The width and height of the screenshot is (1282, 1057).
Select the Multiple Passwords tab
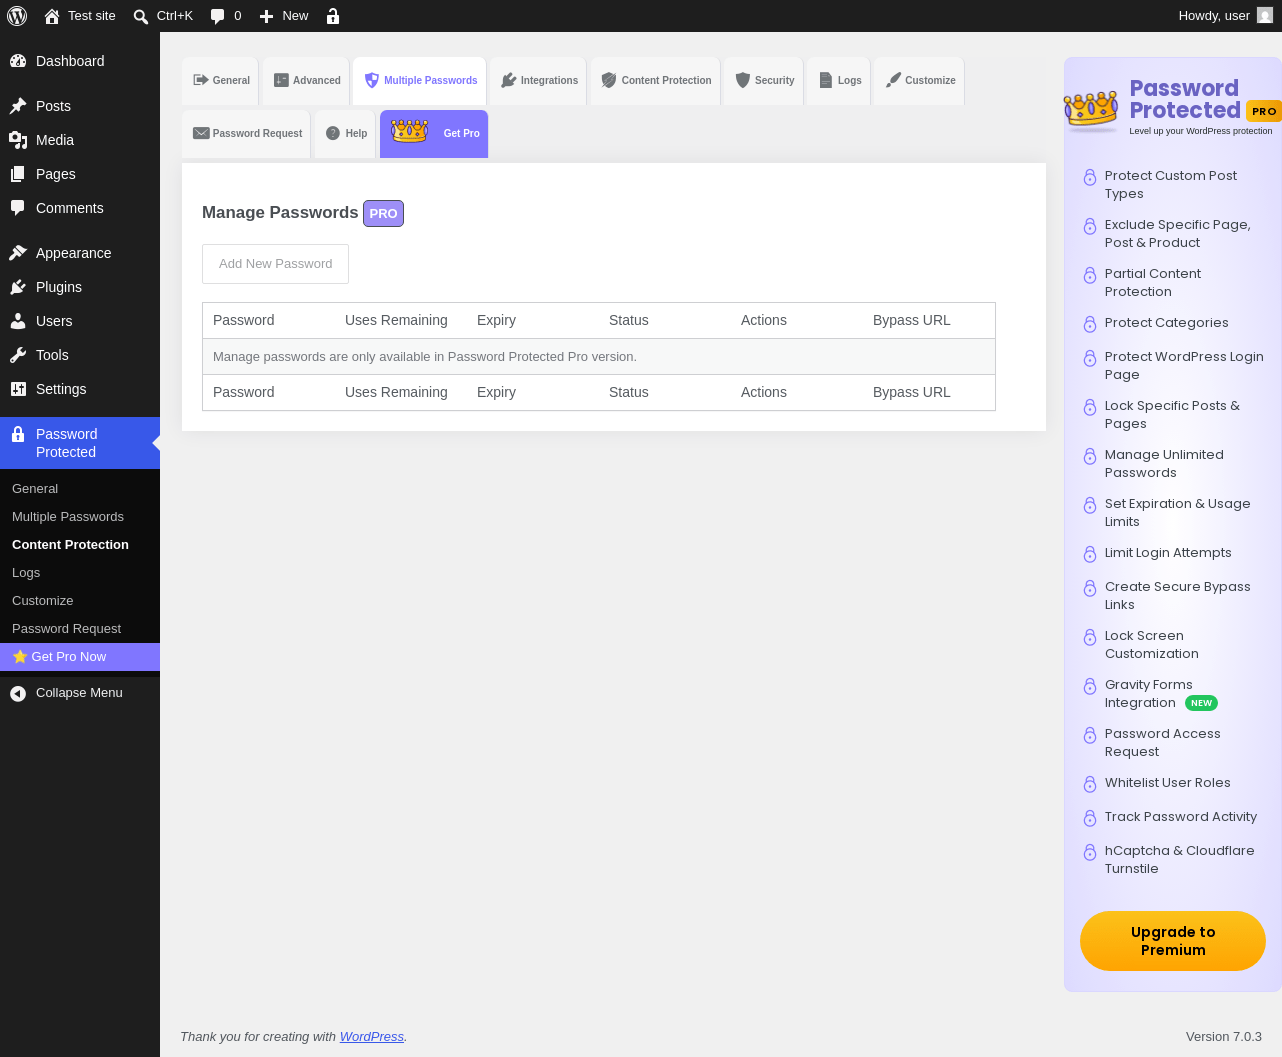point(420,81)
